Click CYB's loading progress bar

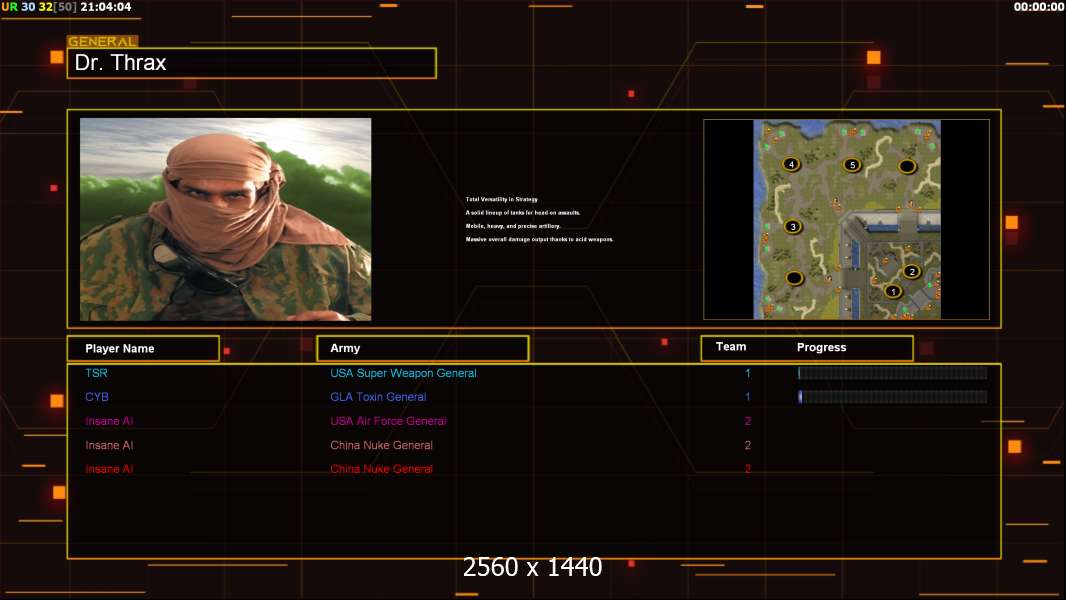[x=892, y=397]
